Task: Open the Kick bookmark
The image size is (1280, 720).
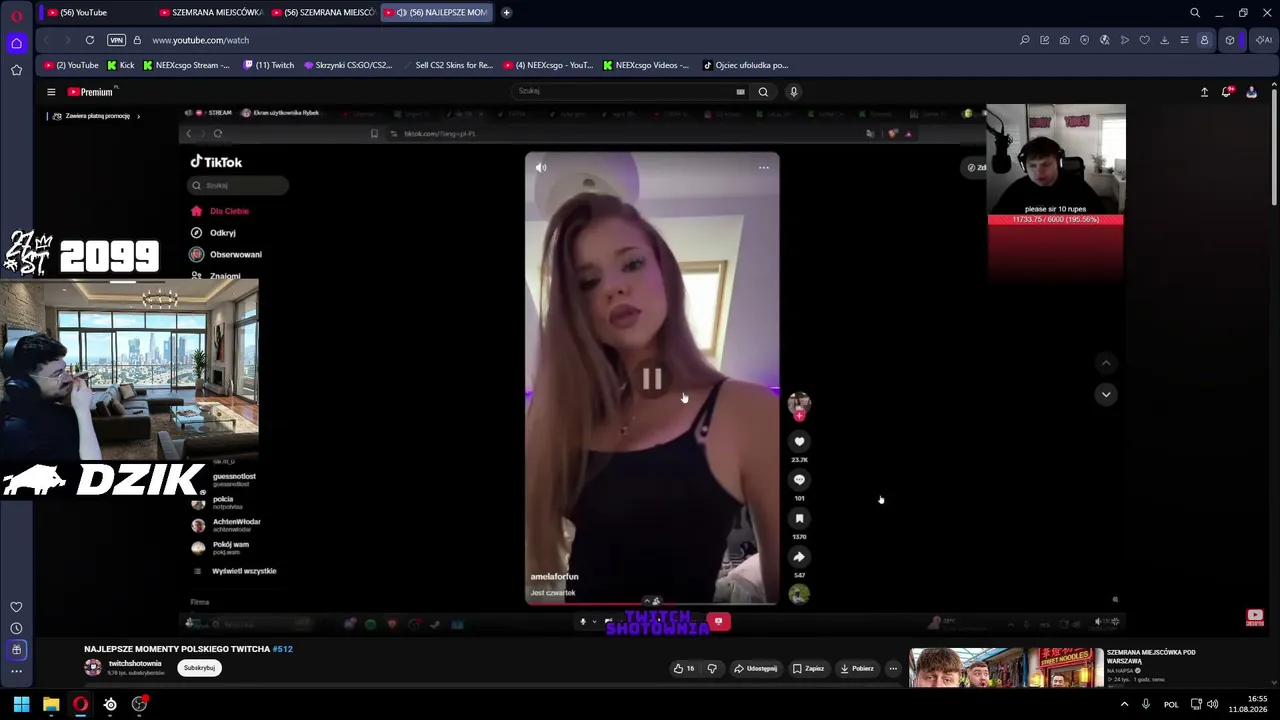Action: tap(121, 66)
